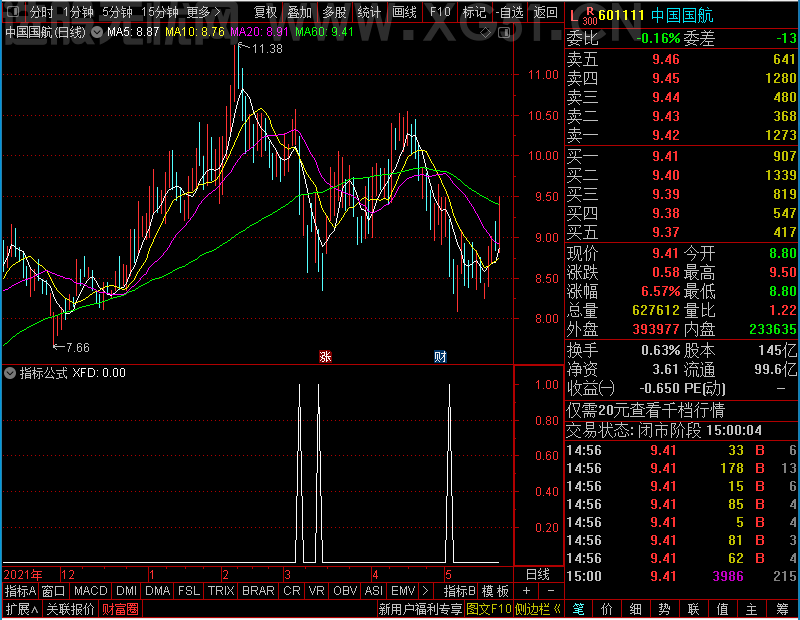This screenshot has height=620, width=800.
Task: Open the 多股 multi-stock view
Action: (x=335, y=12)
